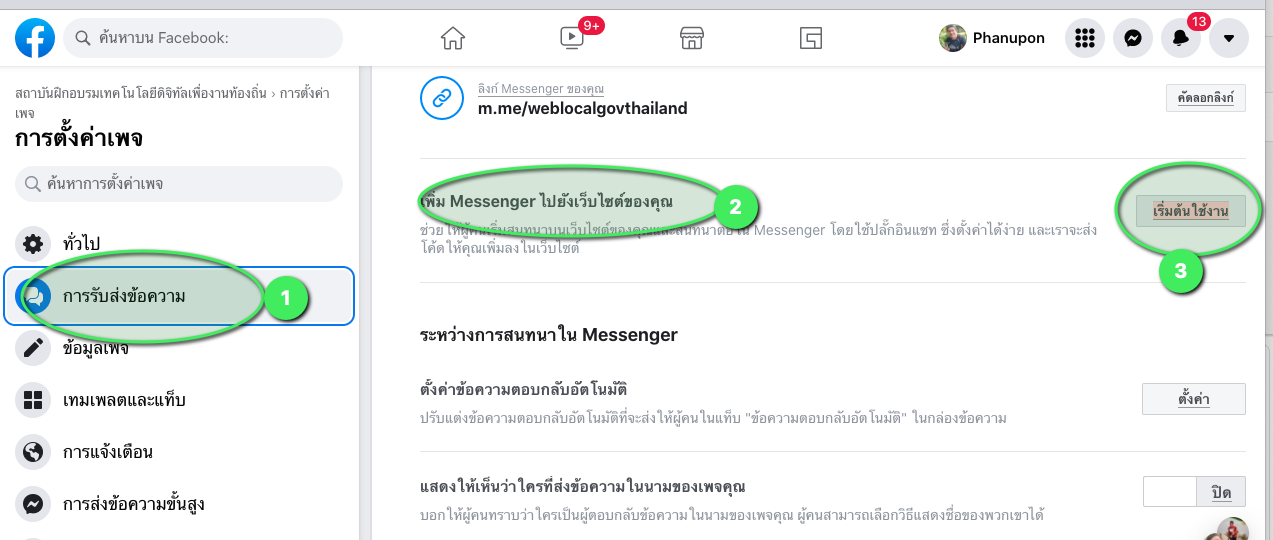
Task: Open the Messenger icon in top bar
Action: (x=1132, y=38)
